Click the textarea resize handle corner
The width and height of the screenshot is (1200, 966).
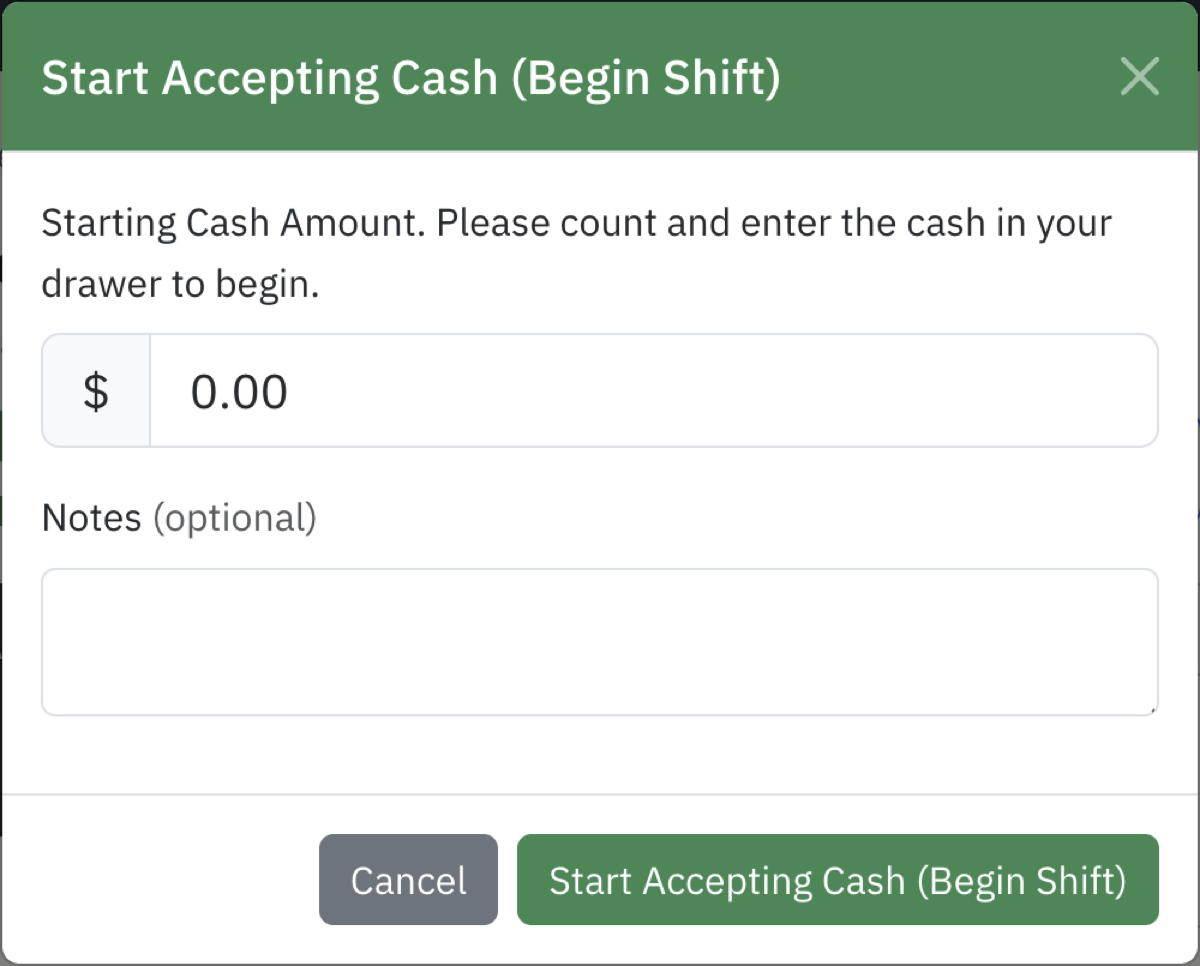[x=1152, y=710]
